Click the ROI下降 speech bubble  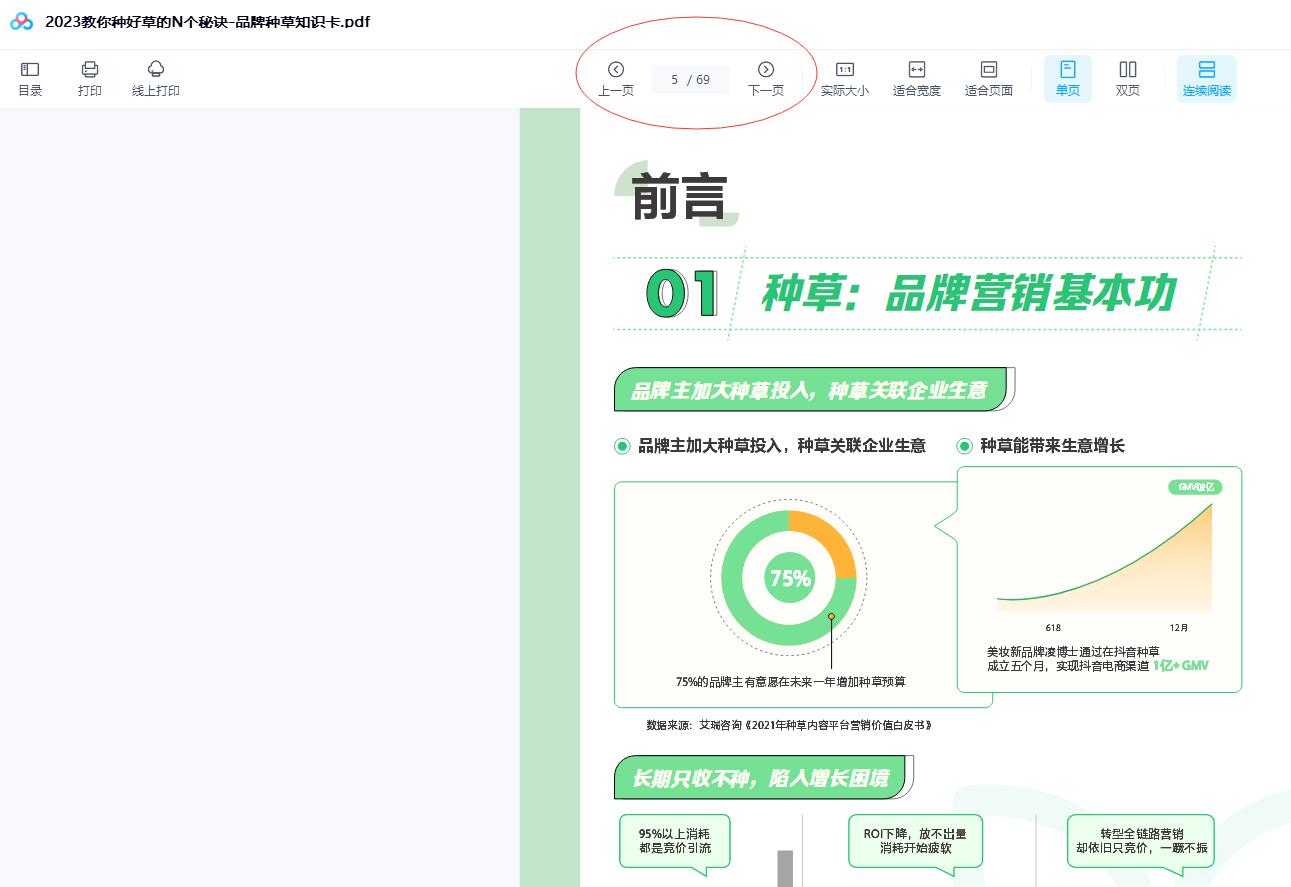(915, 841)
